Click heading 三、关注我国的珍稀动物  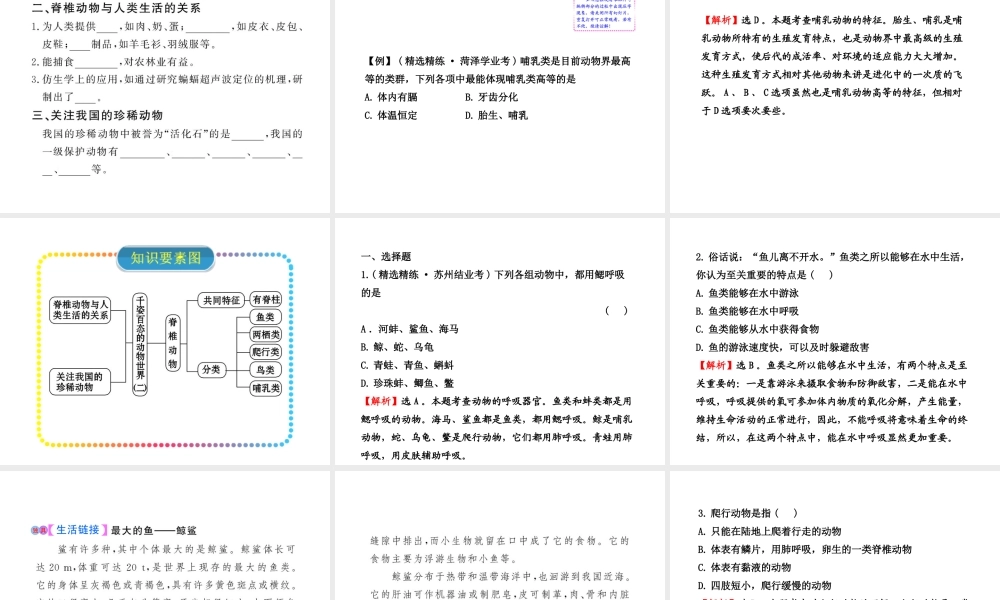pos(98,115)
